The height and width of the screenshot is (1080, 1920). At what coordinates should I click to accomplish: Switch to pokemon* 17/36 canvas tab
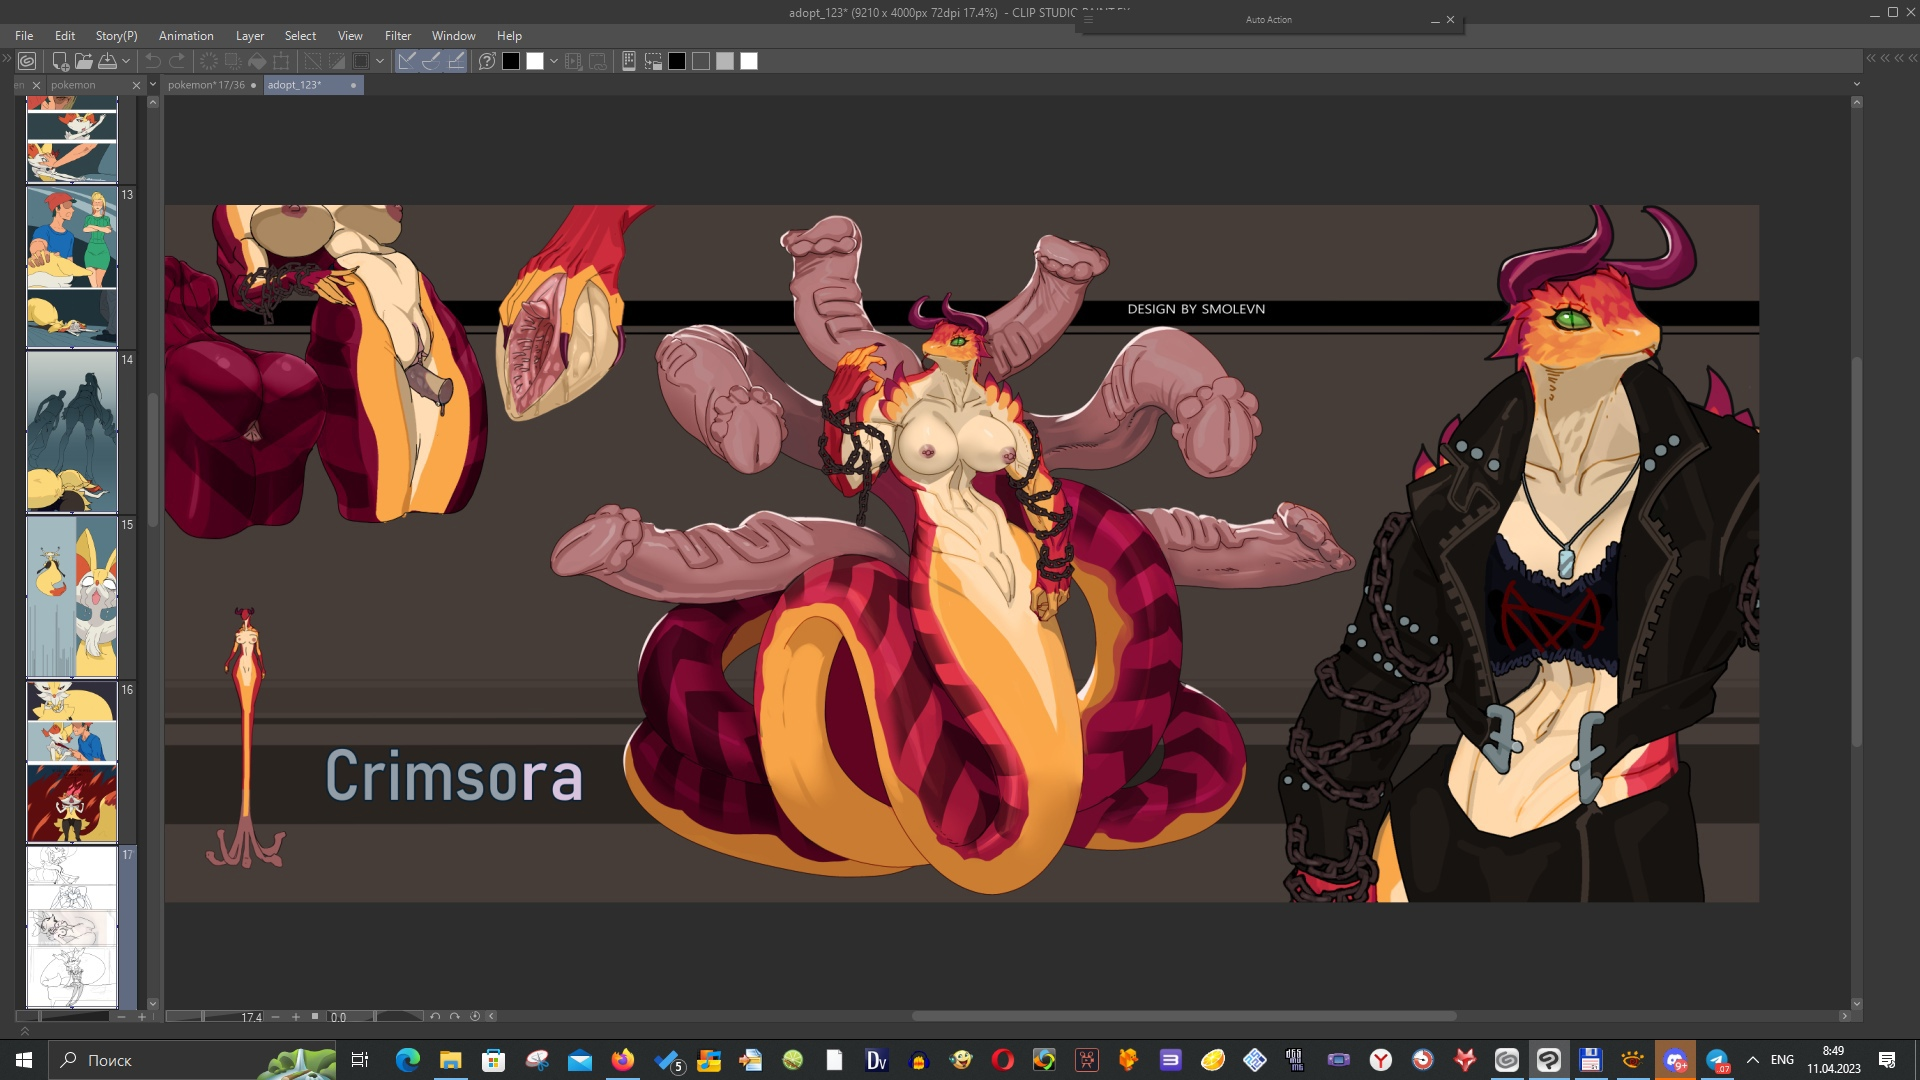pos(206,85)
